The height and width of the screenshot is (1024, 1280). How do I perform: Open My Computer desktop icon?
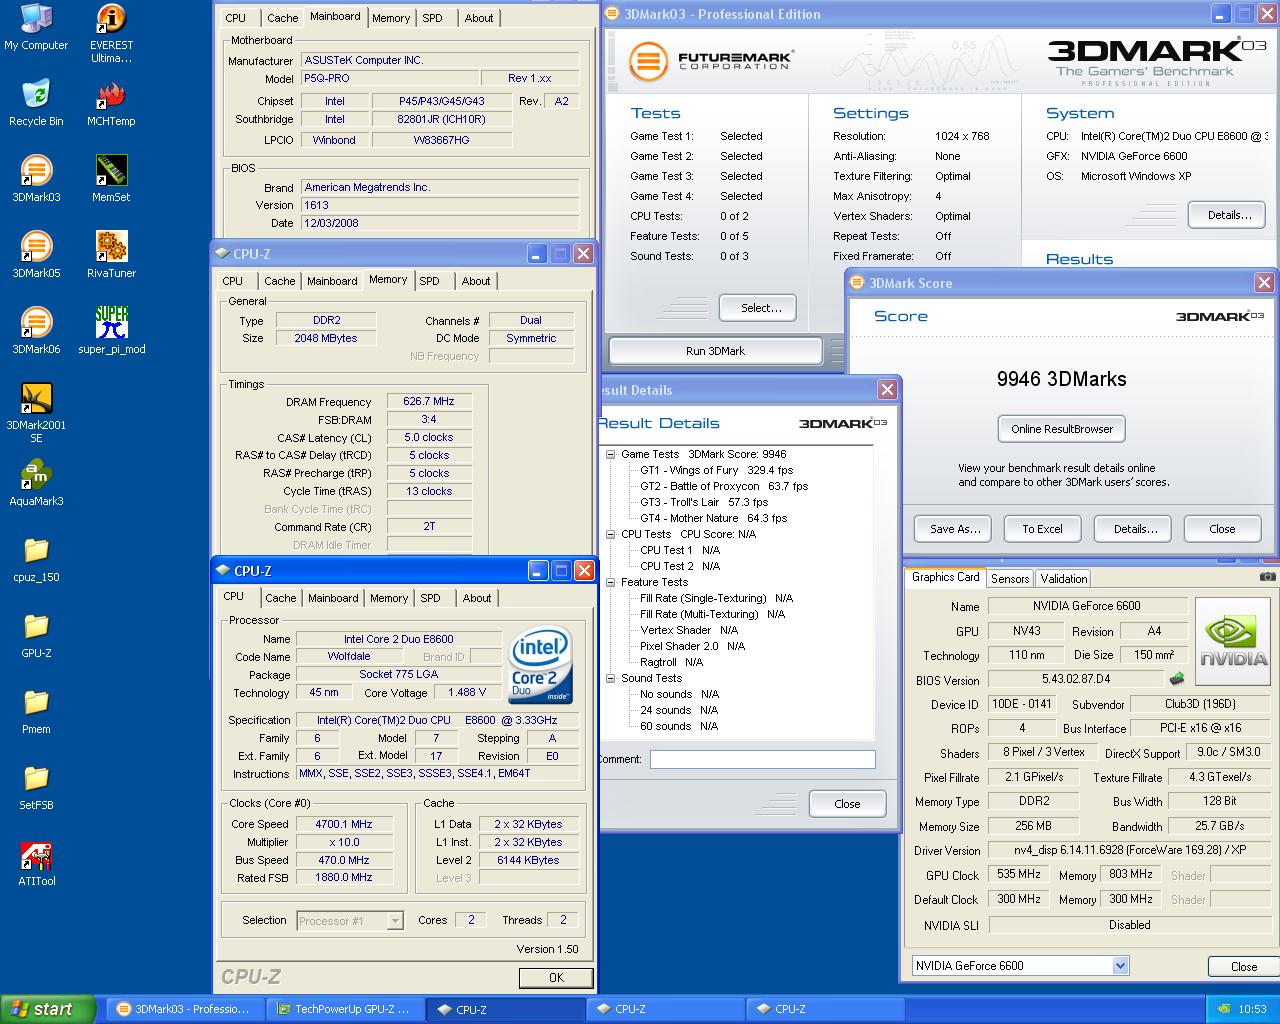click(x=36, y=28)
